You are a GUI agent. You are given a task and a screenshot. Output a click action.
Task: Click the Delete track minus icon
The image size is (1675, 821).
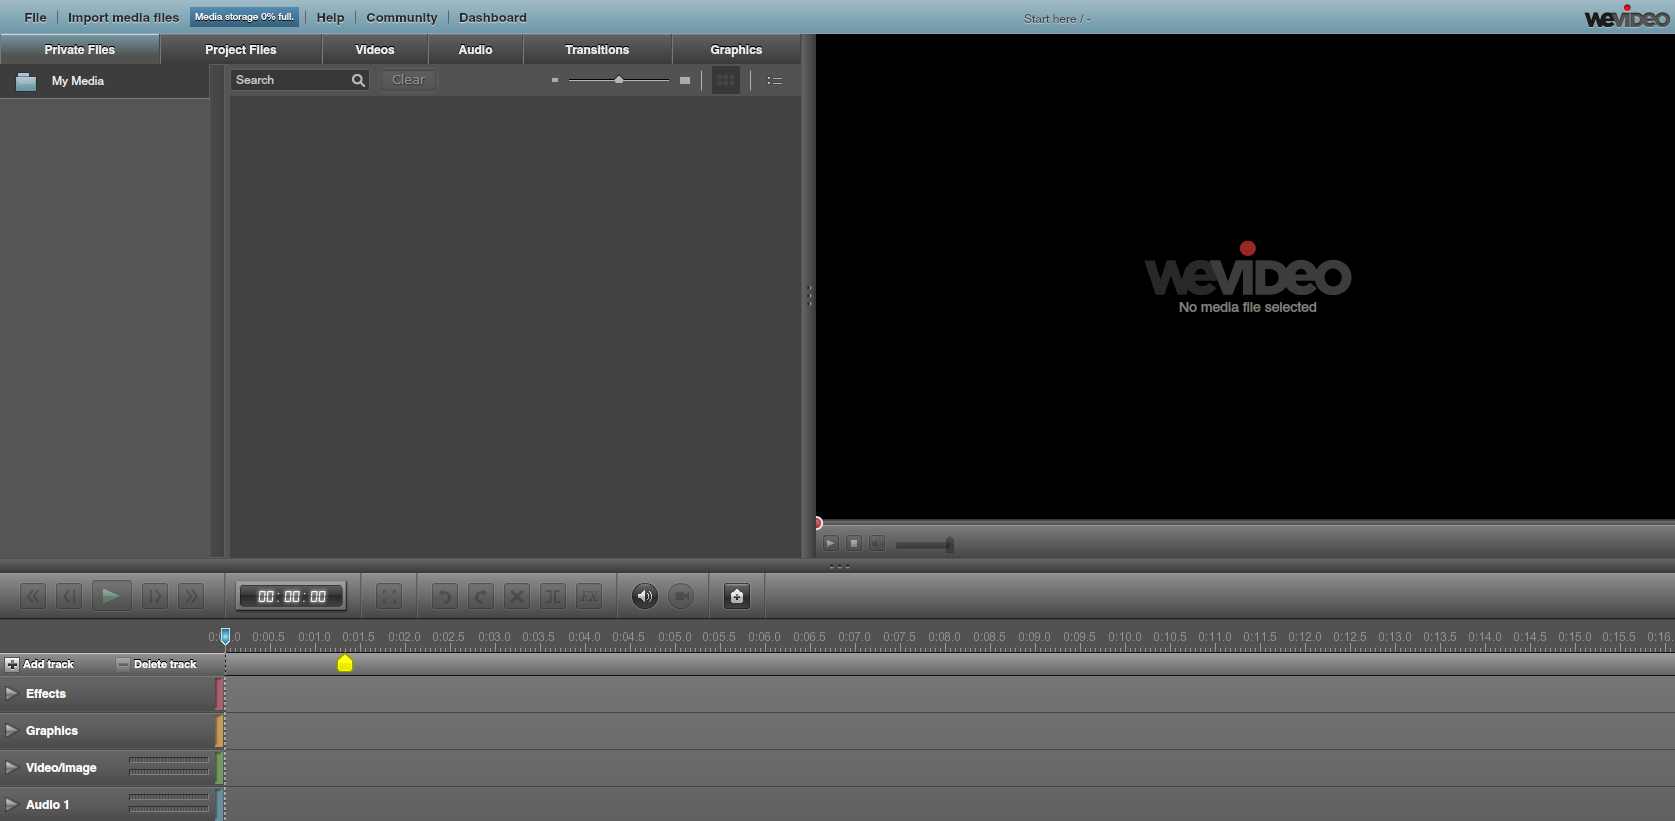pyautogui.click(x=123, y=664)
